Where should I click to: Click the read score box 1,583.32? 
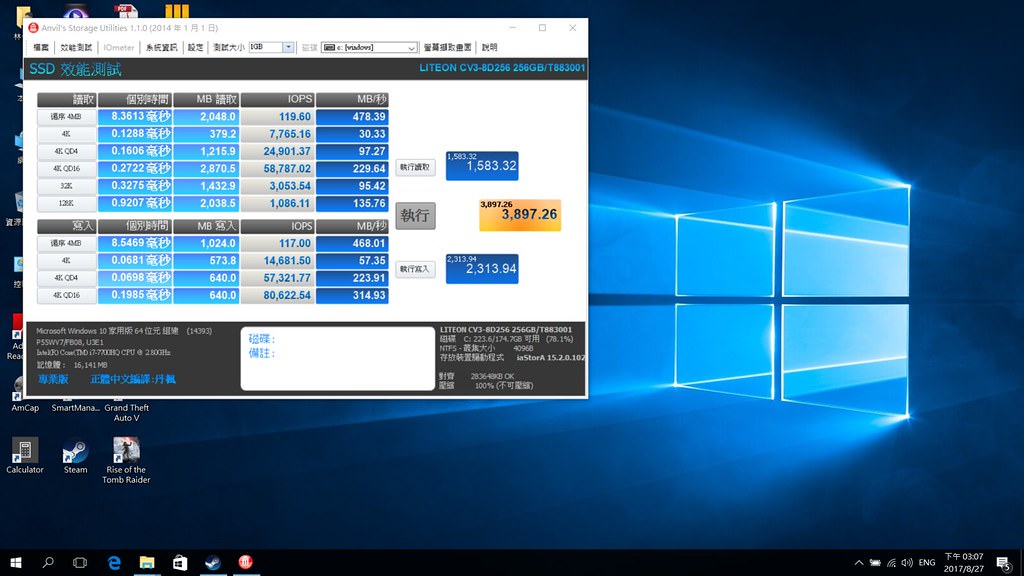482,166
